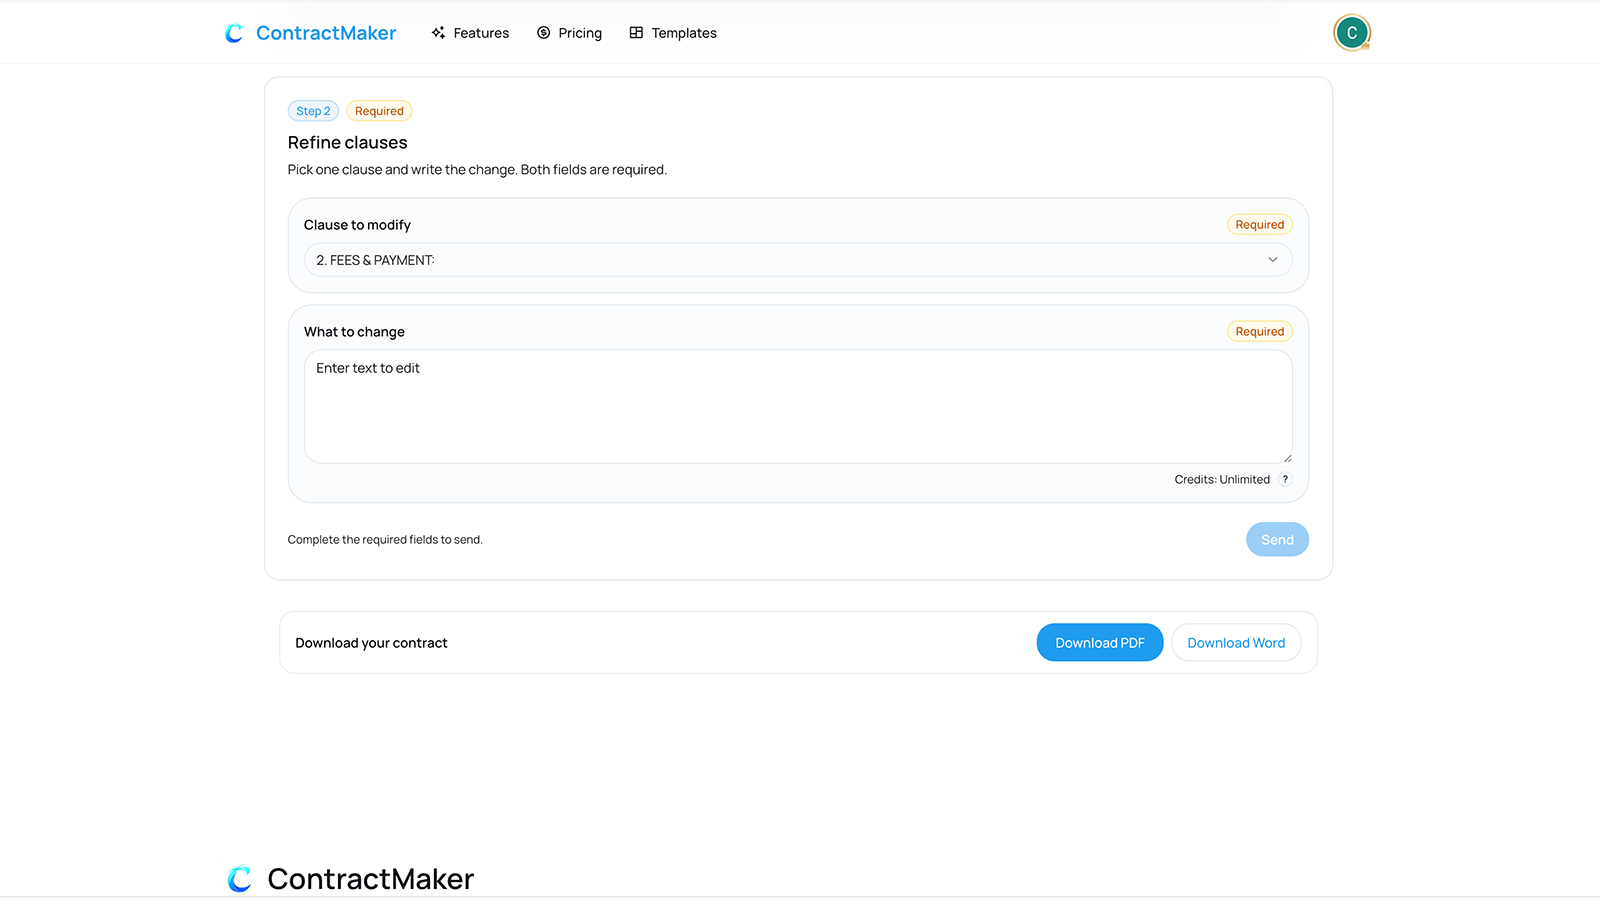1600x900 pixels.
Task: Click the ContractMaker logo in the header
Action: coord(310,32)
